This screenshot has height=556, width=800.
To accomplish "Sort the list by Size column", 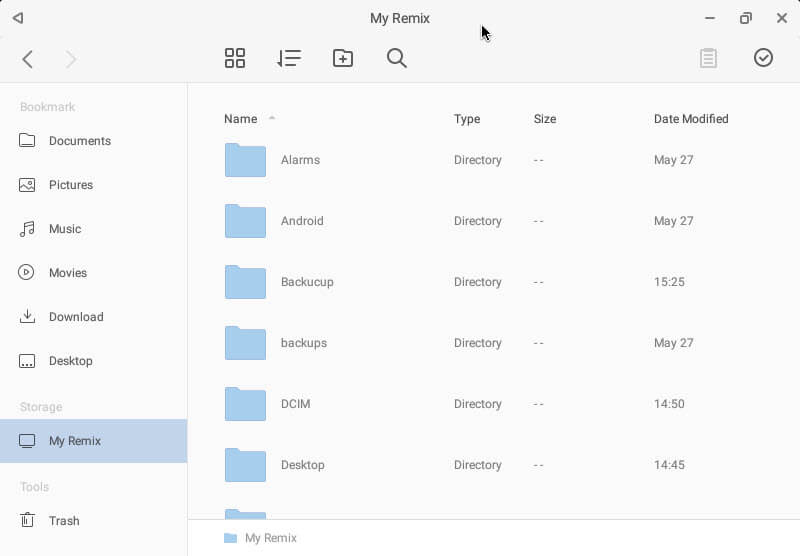I will coord(544,119).
